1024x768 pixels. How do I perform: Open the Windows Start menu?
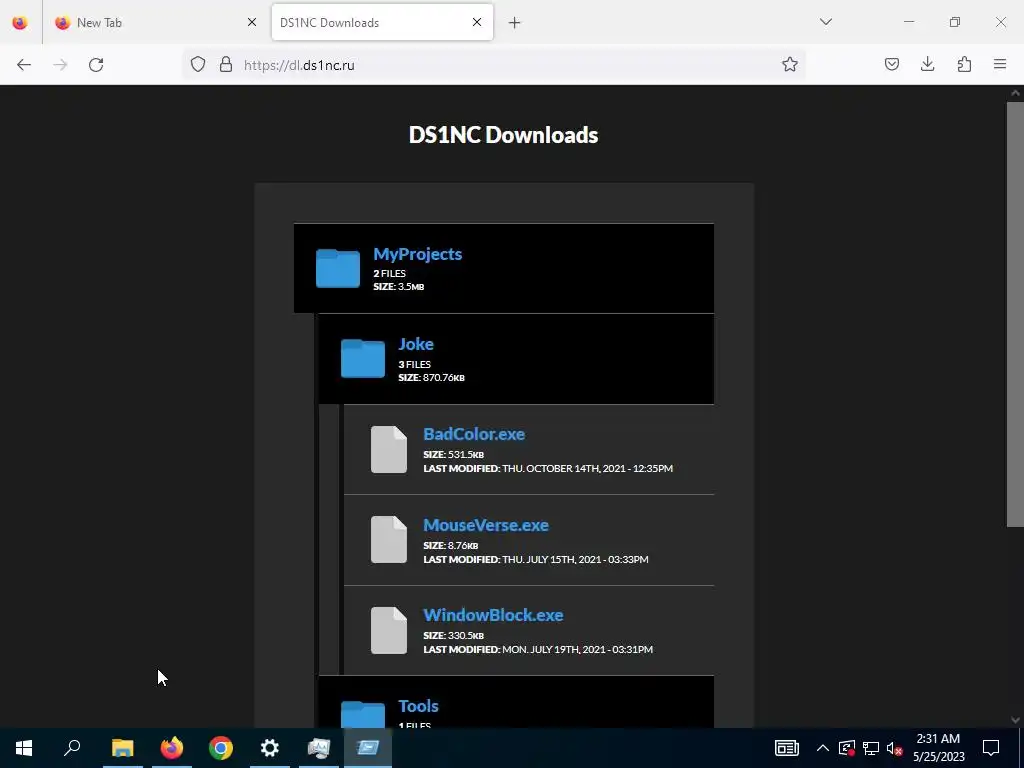click(24, 748)
